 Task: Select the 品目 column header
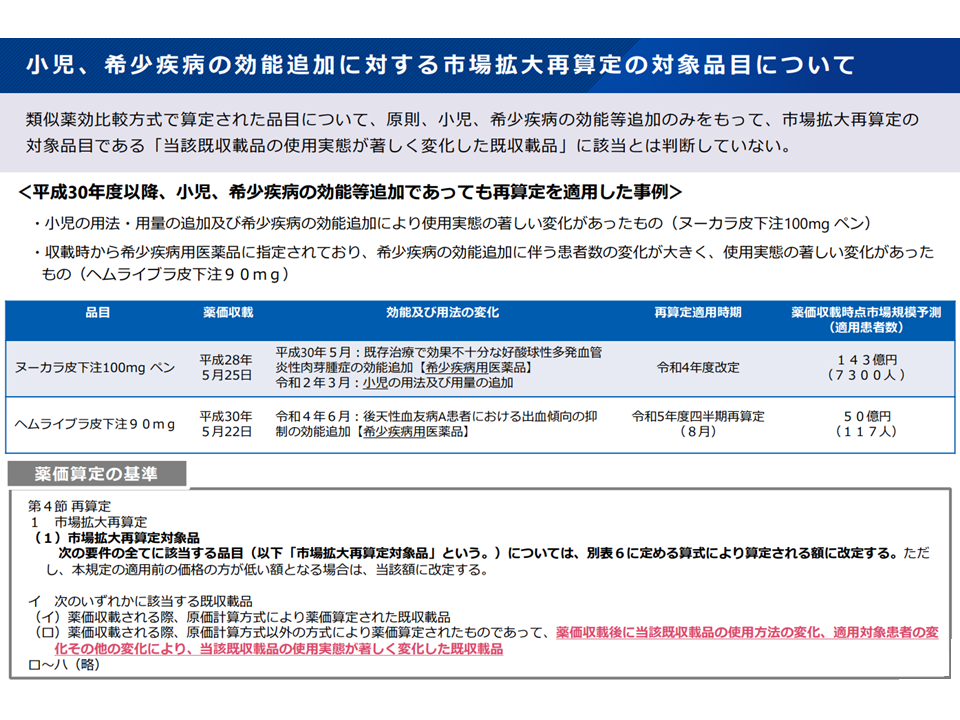[x=97, y=313]
